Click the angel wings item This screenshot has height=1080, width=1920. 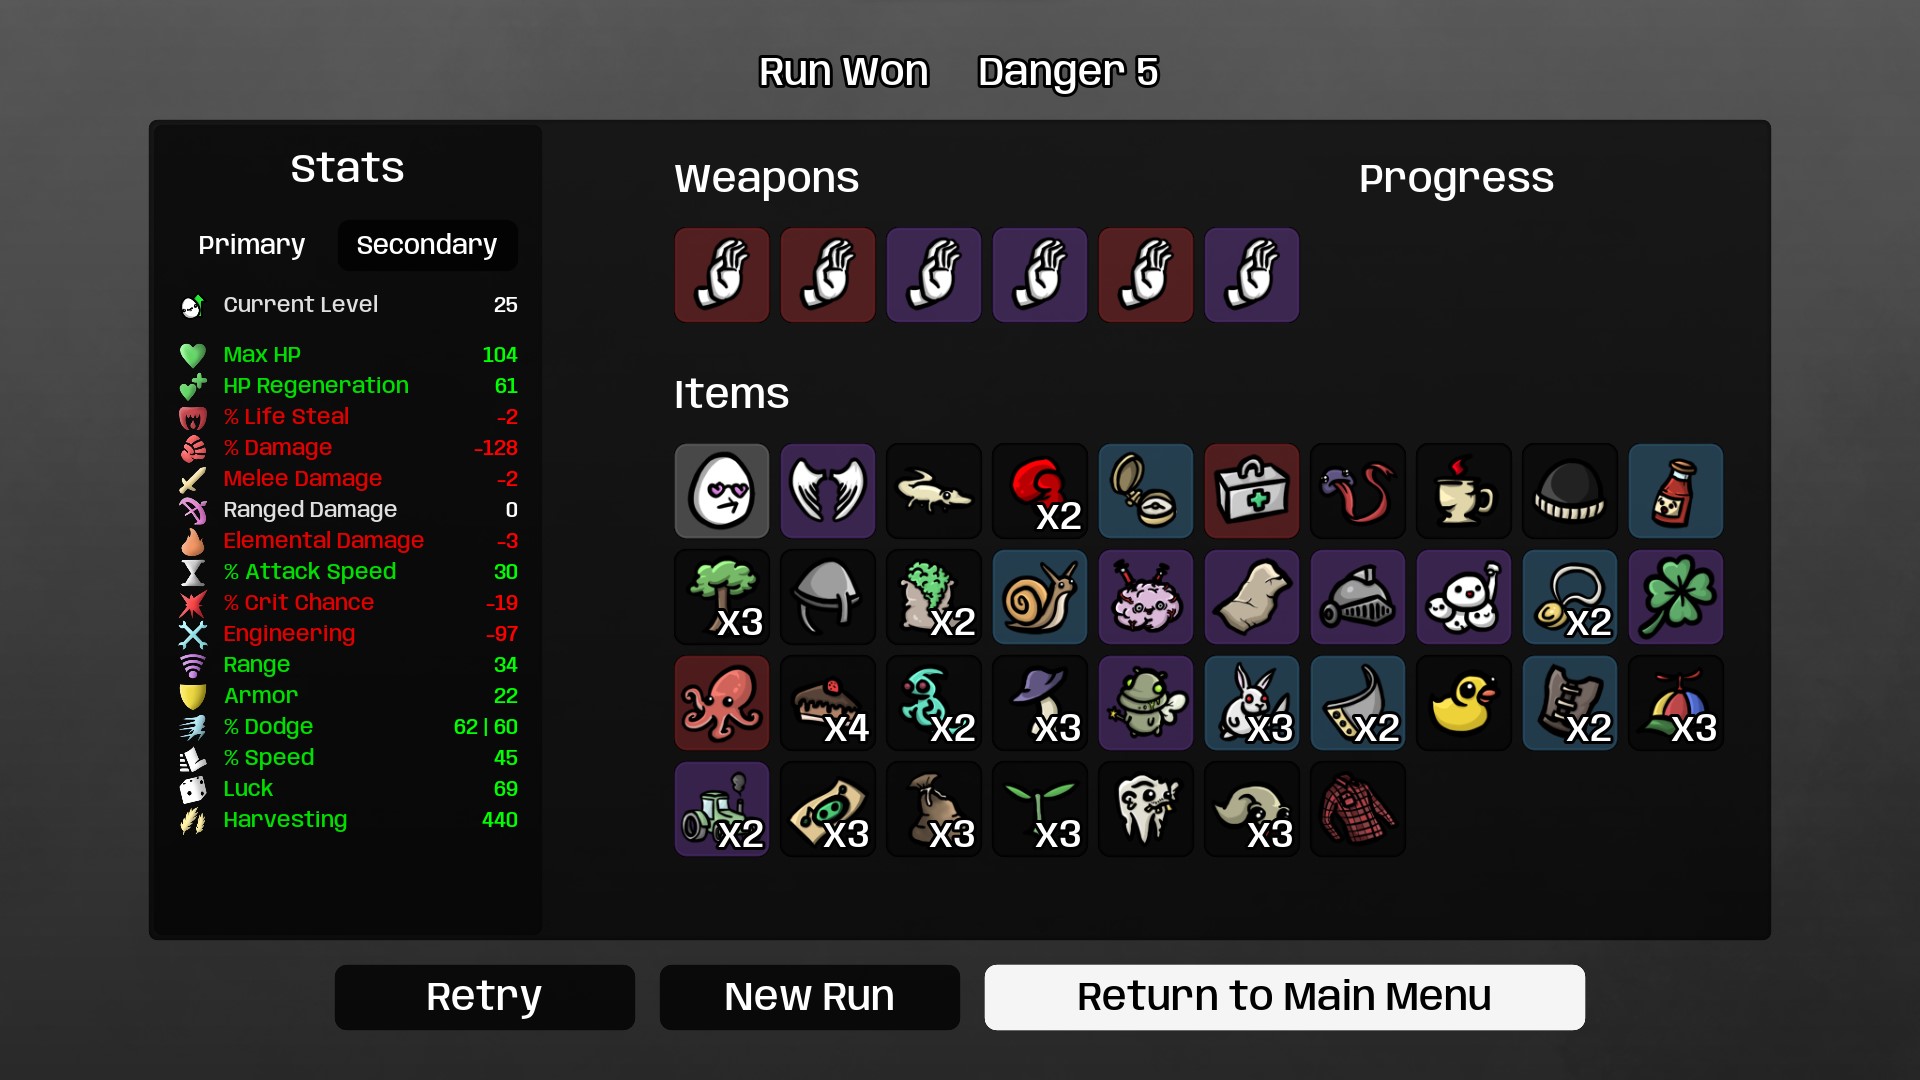coord(827,491)
